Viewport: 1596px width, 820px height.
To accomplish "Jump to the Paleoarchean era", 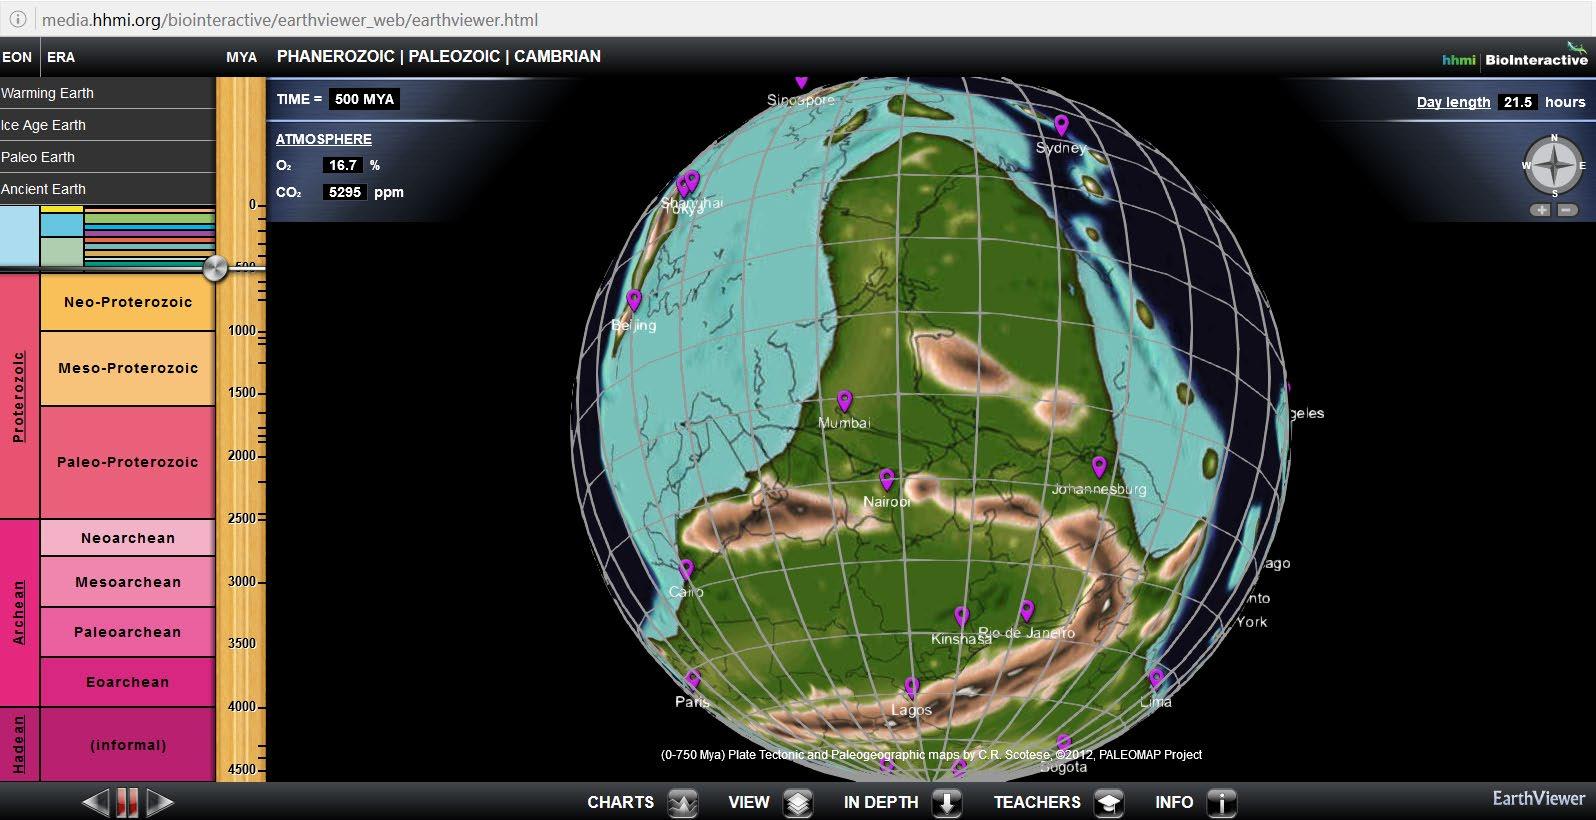I will coord(128,632).
